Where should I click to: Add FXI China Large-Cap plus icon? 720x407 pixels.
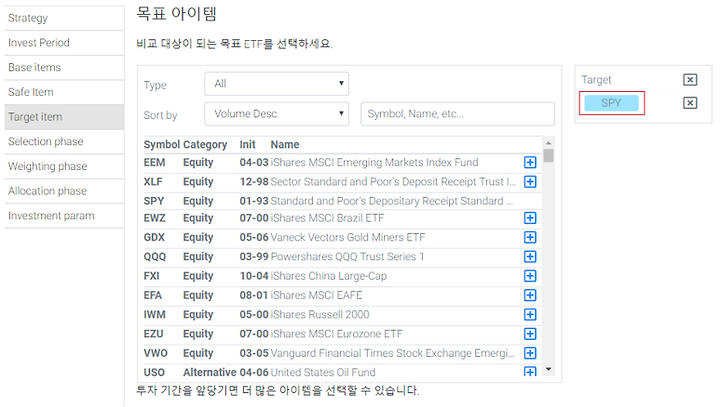click(x=530, y=276)
